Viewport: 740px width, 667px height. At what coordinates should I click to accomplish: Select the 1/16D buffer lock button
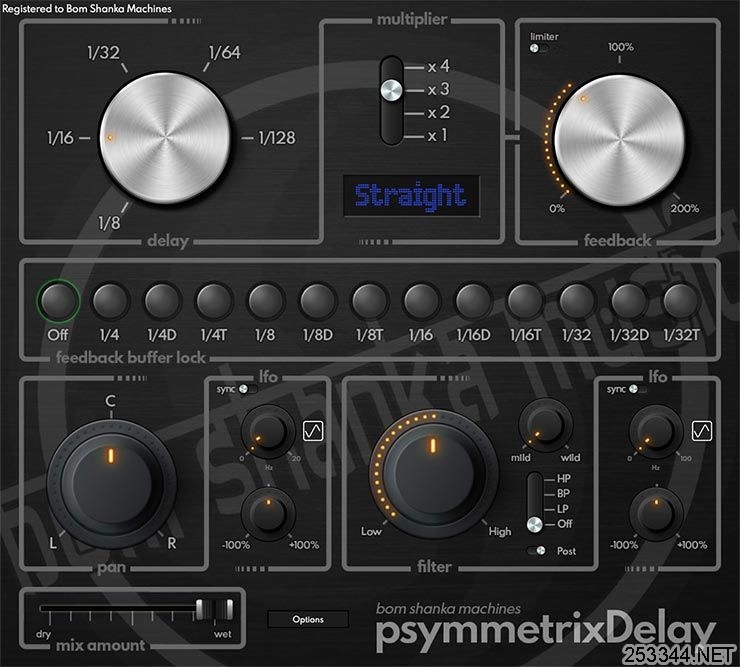coord(473,301)
